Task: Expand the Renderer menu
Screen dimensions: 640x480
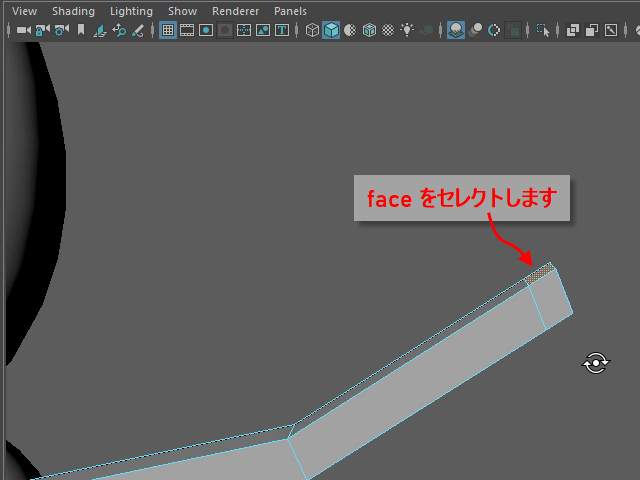Action: 235,11
